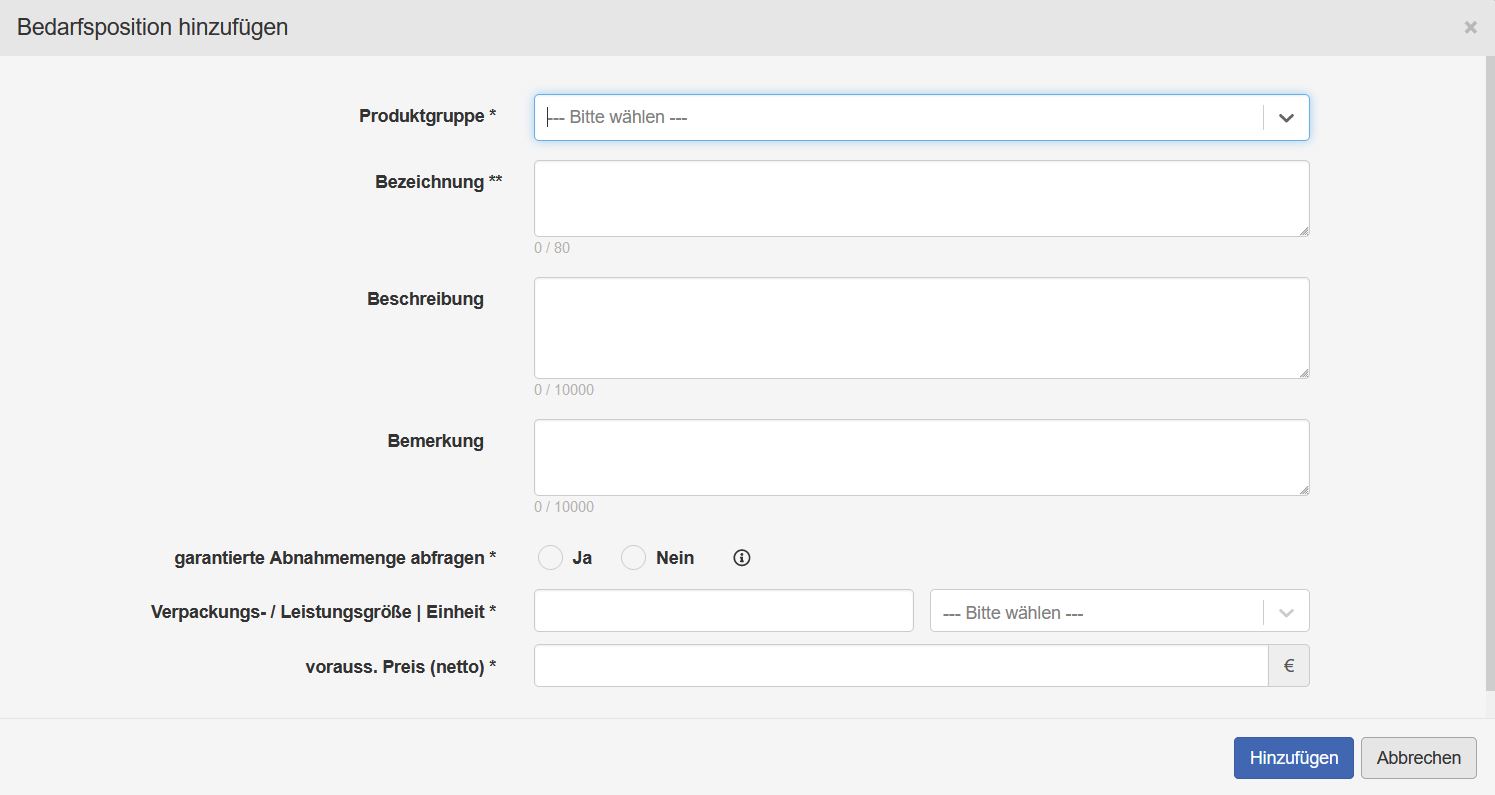
Task: Select the Nein radio button
Action: click(x=633, y=557)
